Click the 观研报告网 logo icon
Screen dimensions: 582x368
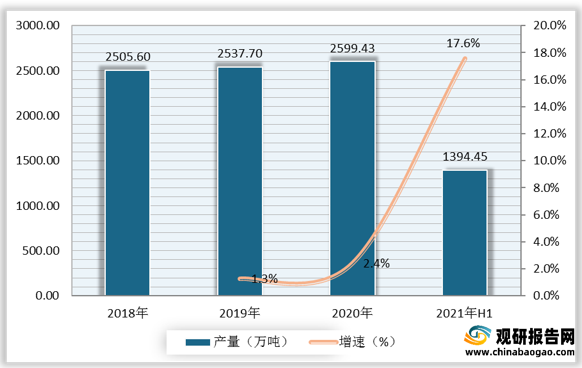pyautogui.click(x=478, y=336)
